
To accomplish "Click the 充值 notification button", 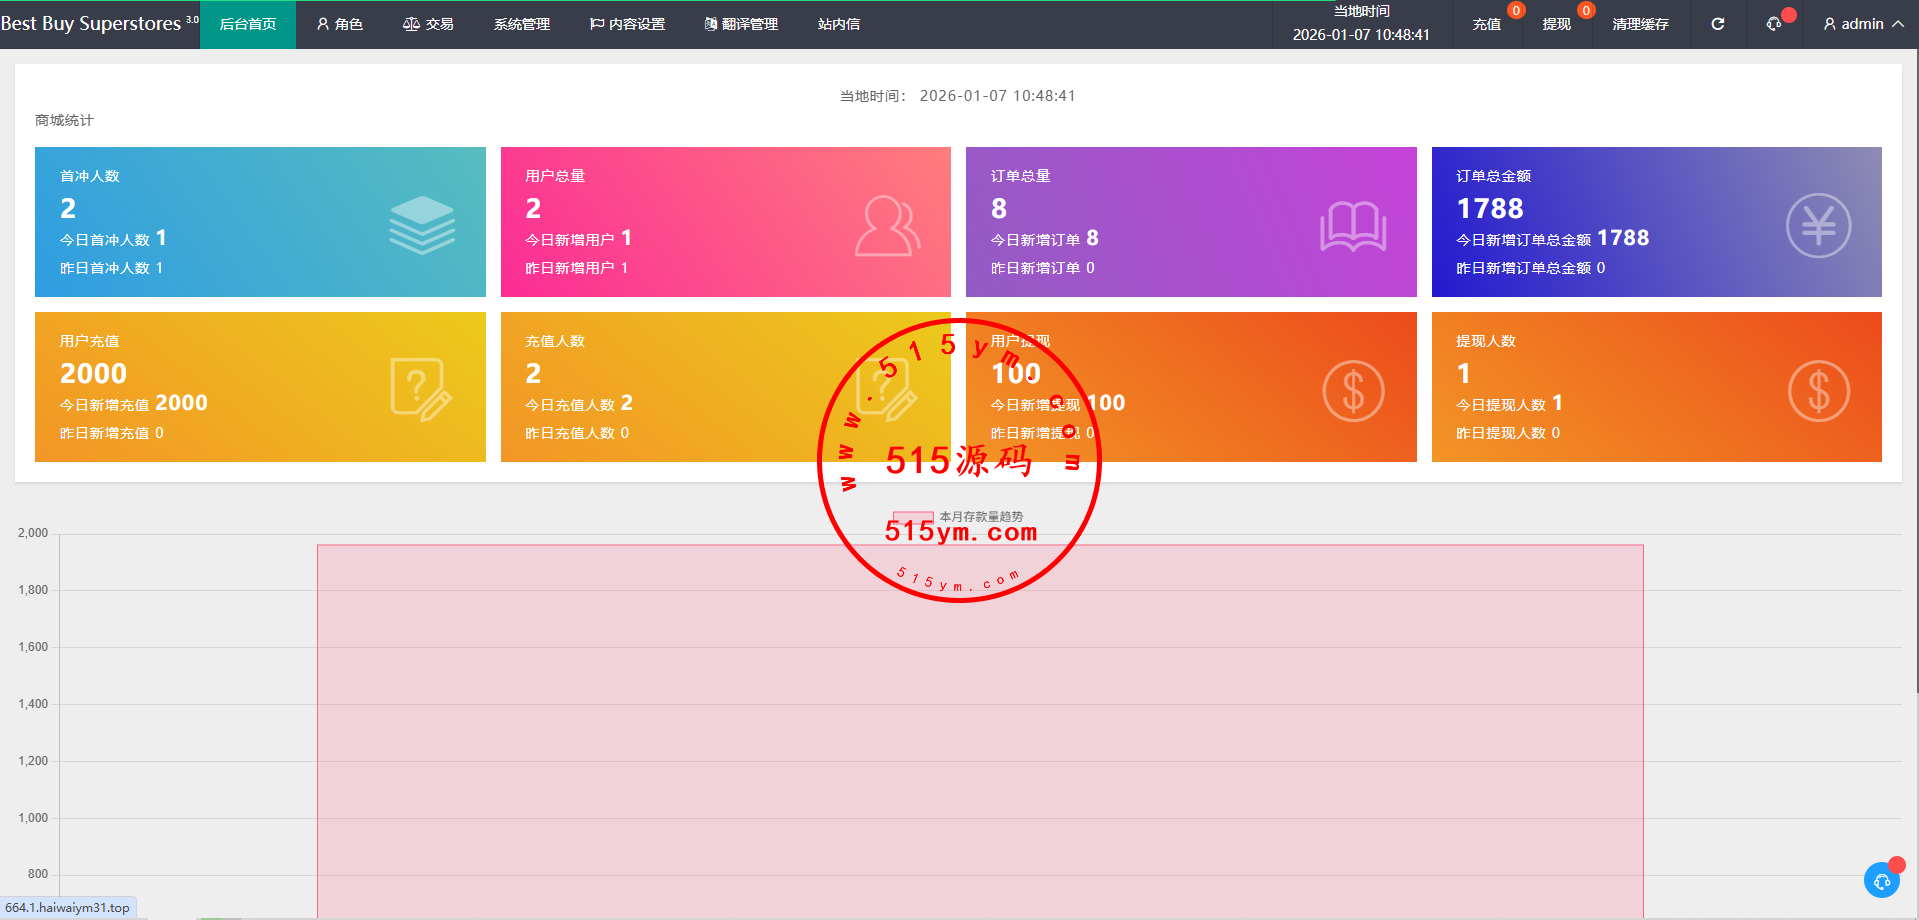I will (1486, 24).
